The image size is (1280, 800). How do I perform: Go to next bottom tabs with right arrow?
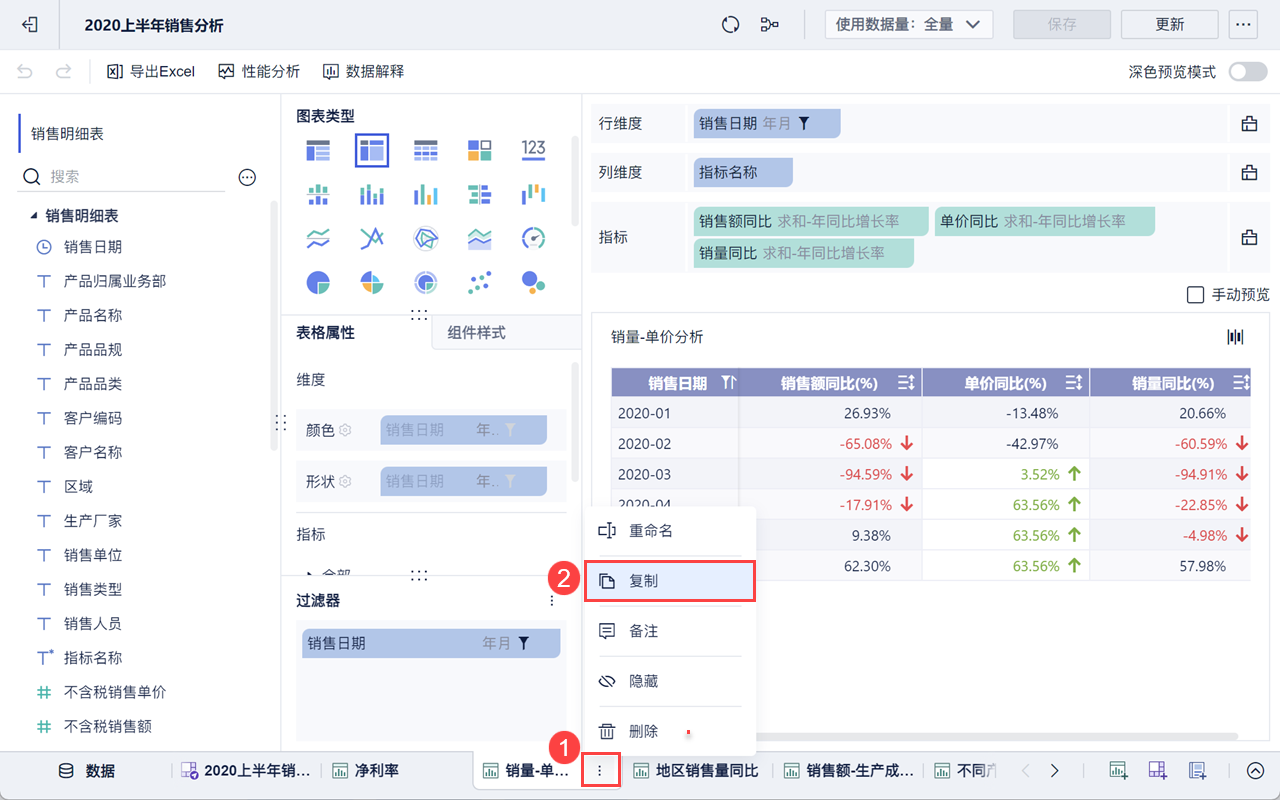(1055, 771)
